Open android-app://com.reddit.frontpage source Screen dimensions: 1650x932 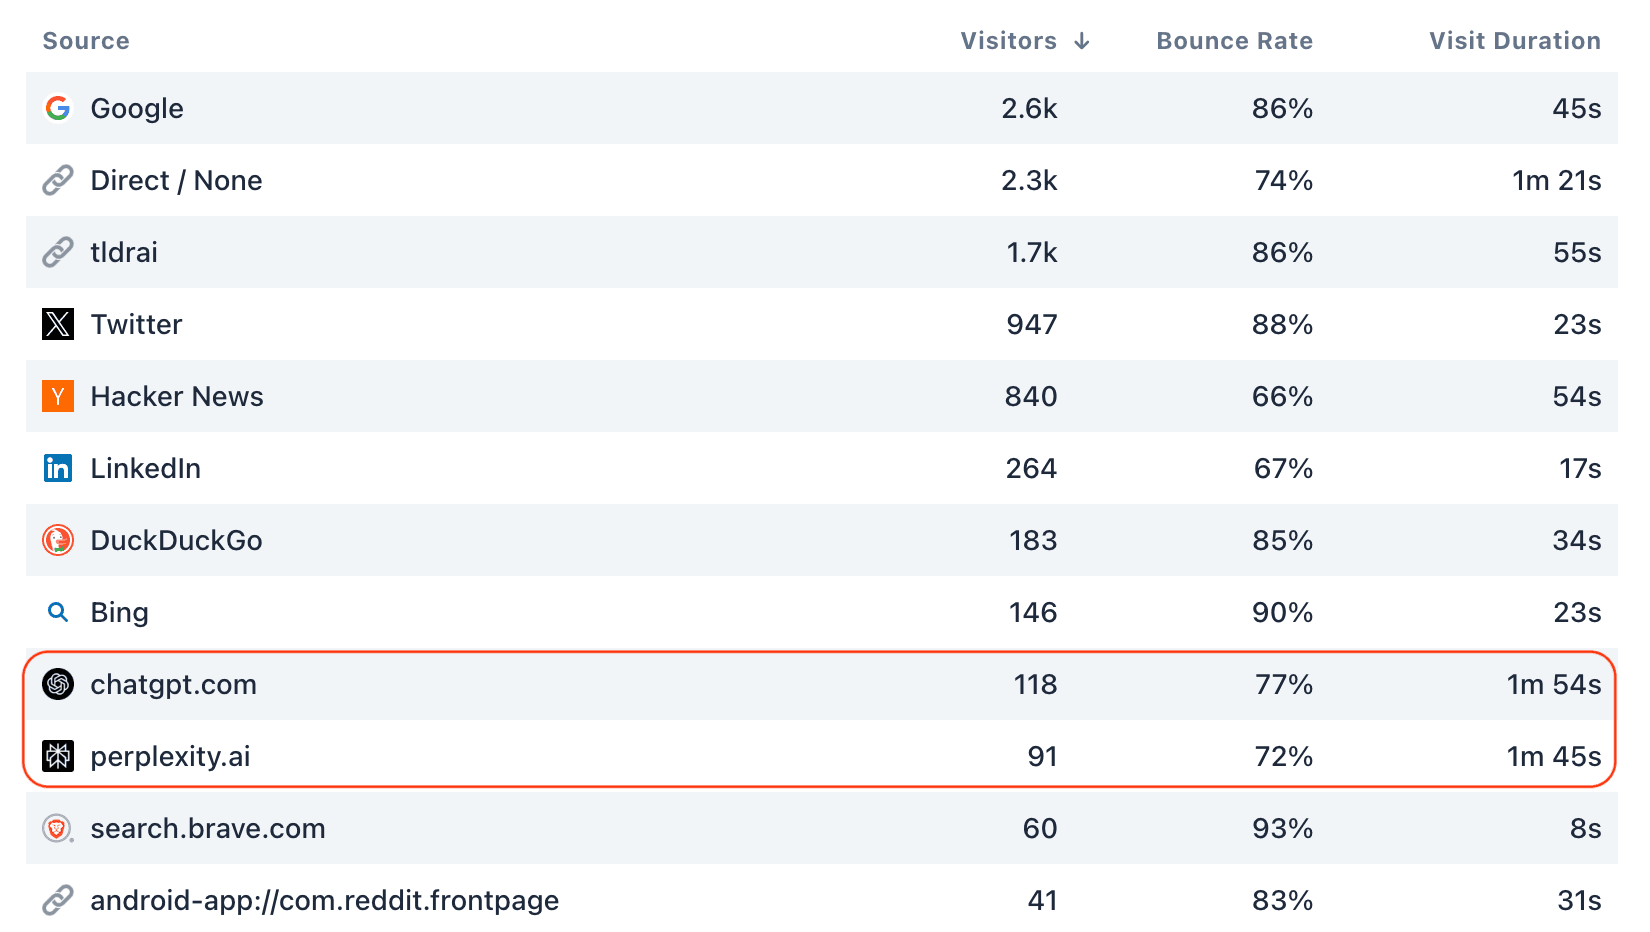324,900
